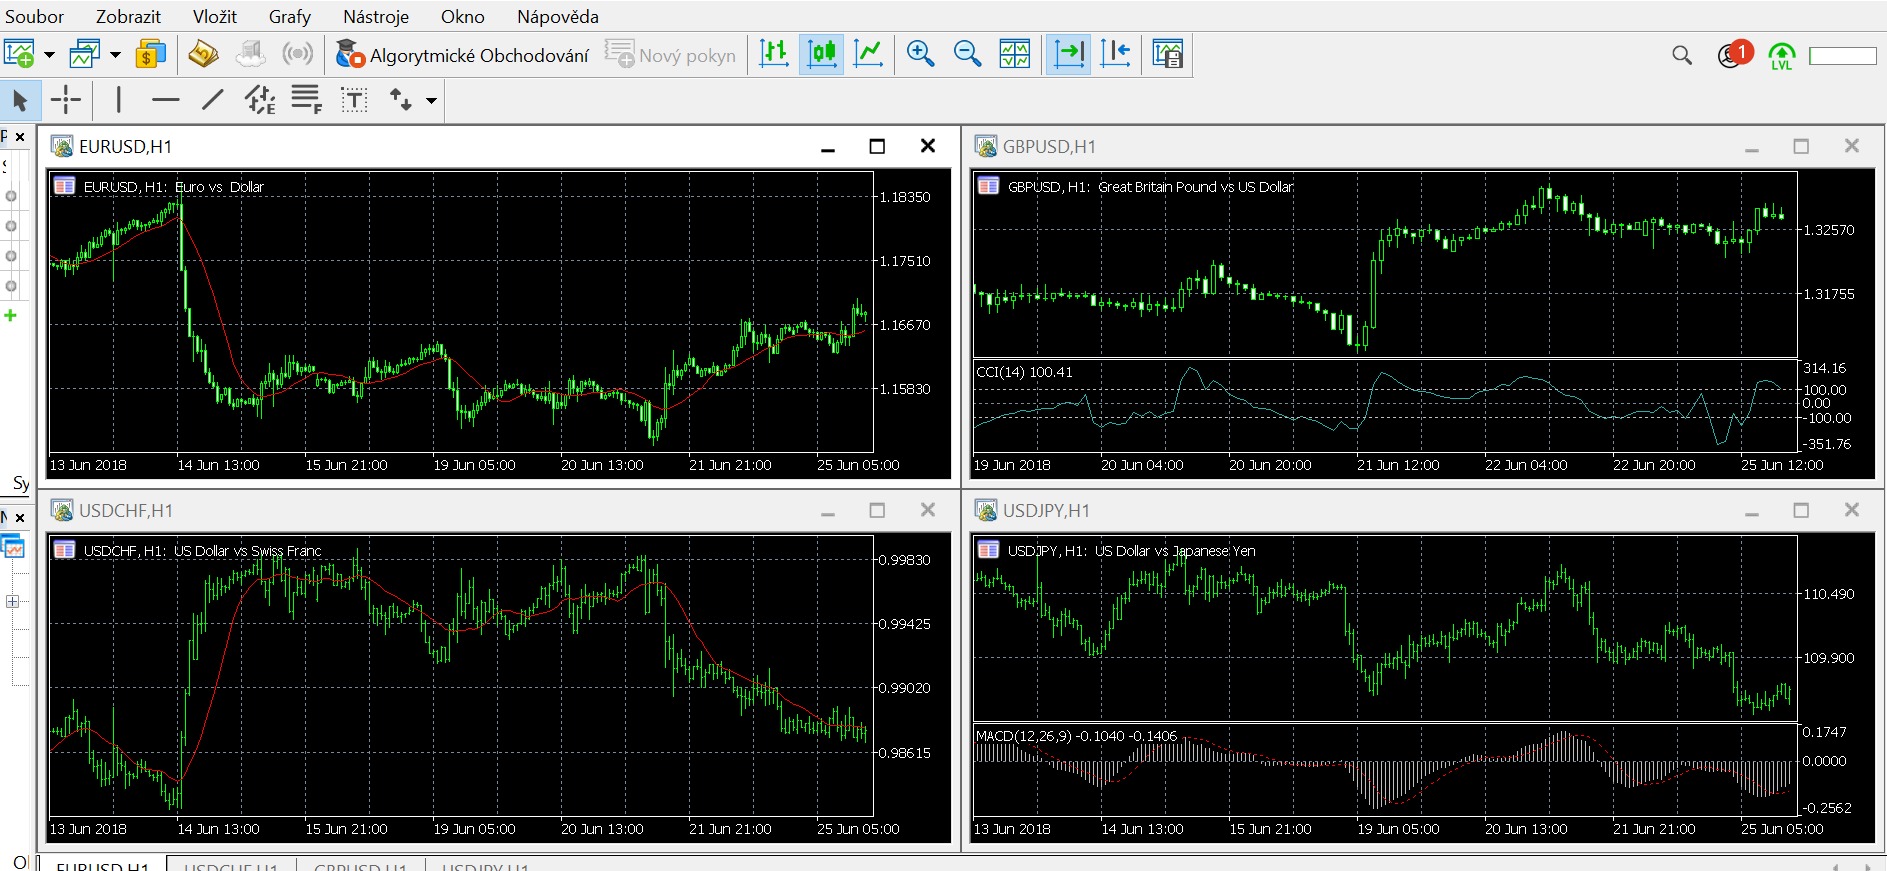Toggle auto scroll to chart end
Viewport: 1887px width, 871px height.
click(x=1068, y=54)
